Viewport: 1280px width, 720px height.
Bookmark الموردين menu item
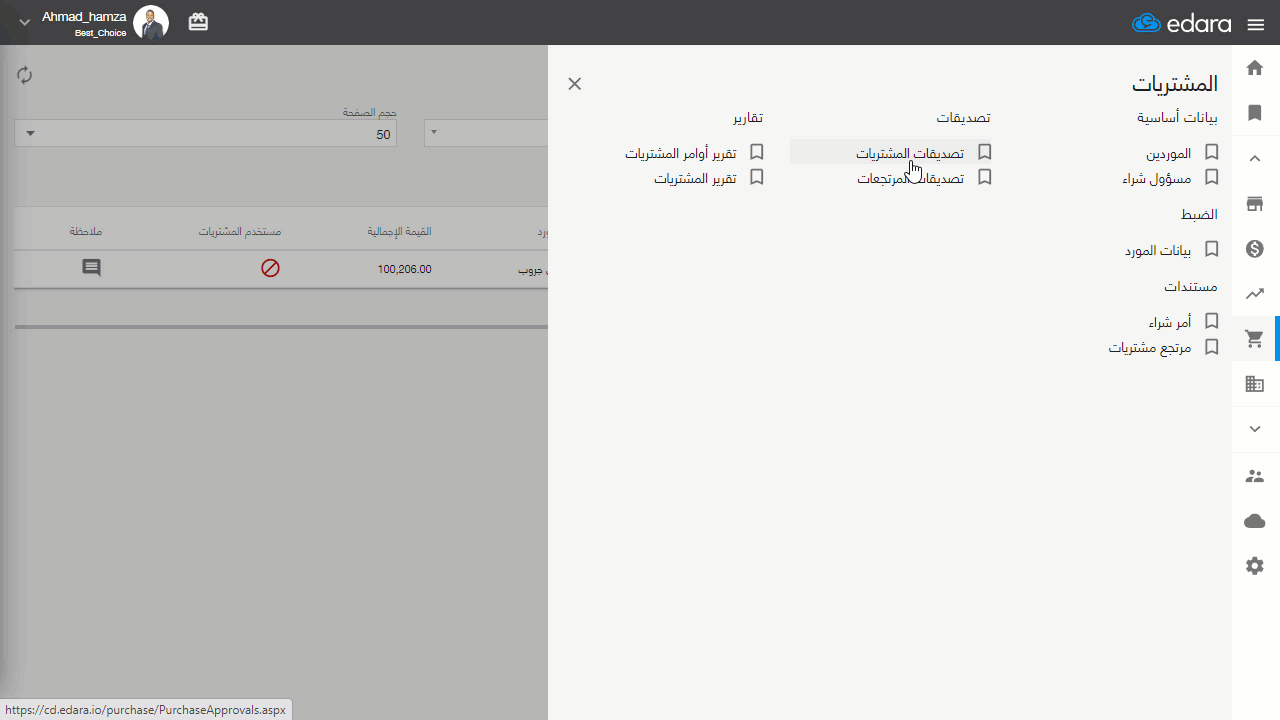coord(1212,153)
